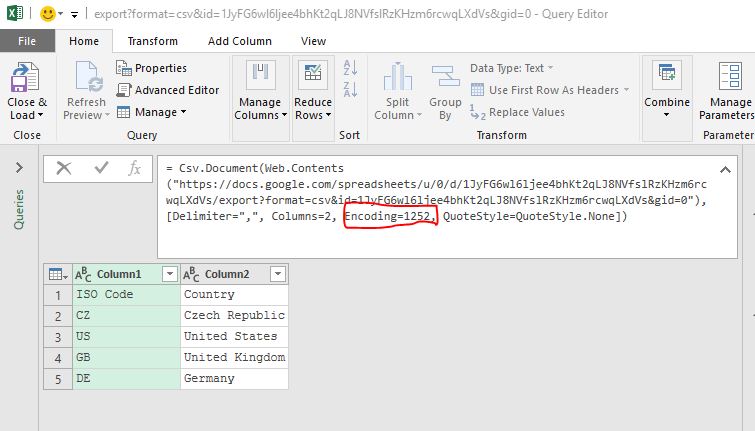Screen dimensions: 755x431
Task: Select row number 3
Action: [x=58, y=337]
